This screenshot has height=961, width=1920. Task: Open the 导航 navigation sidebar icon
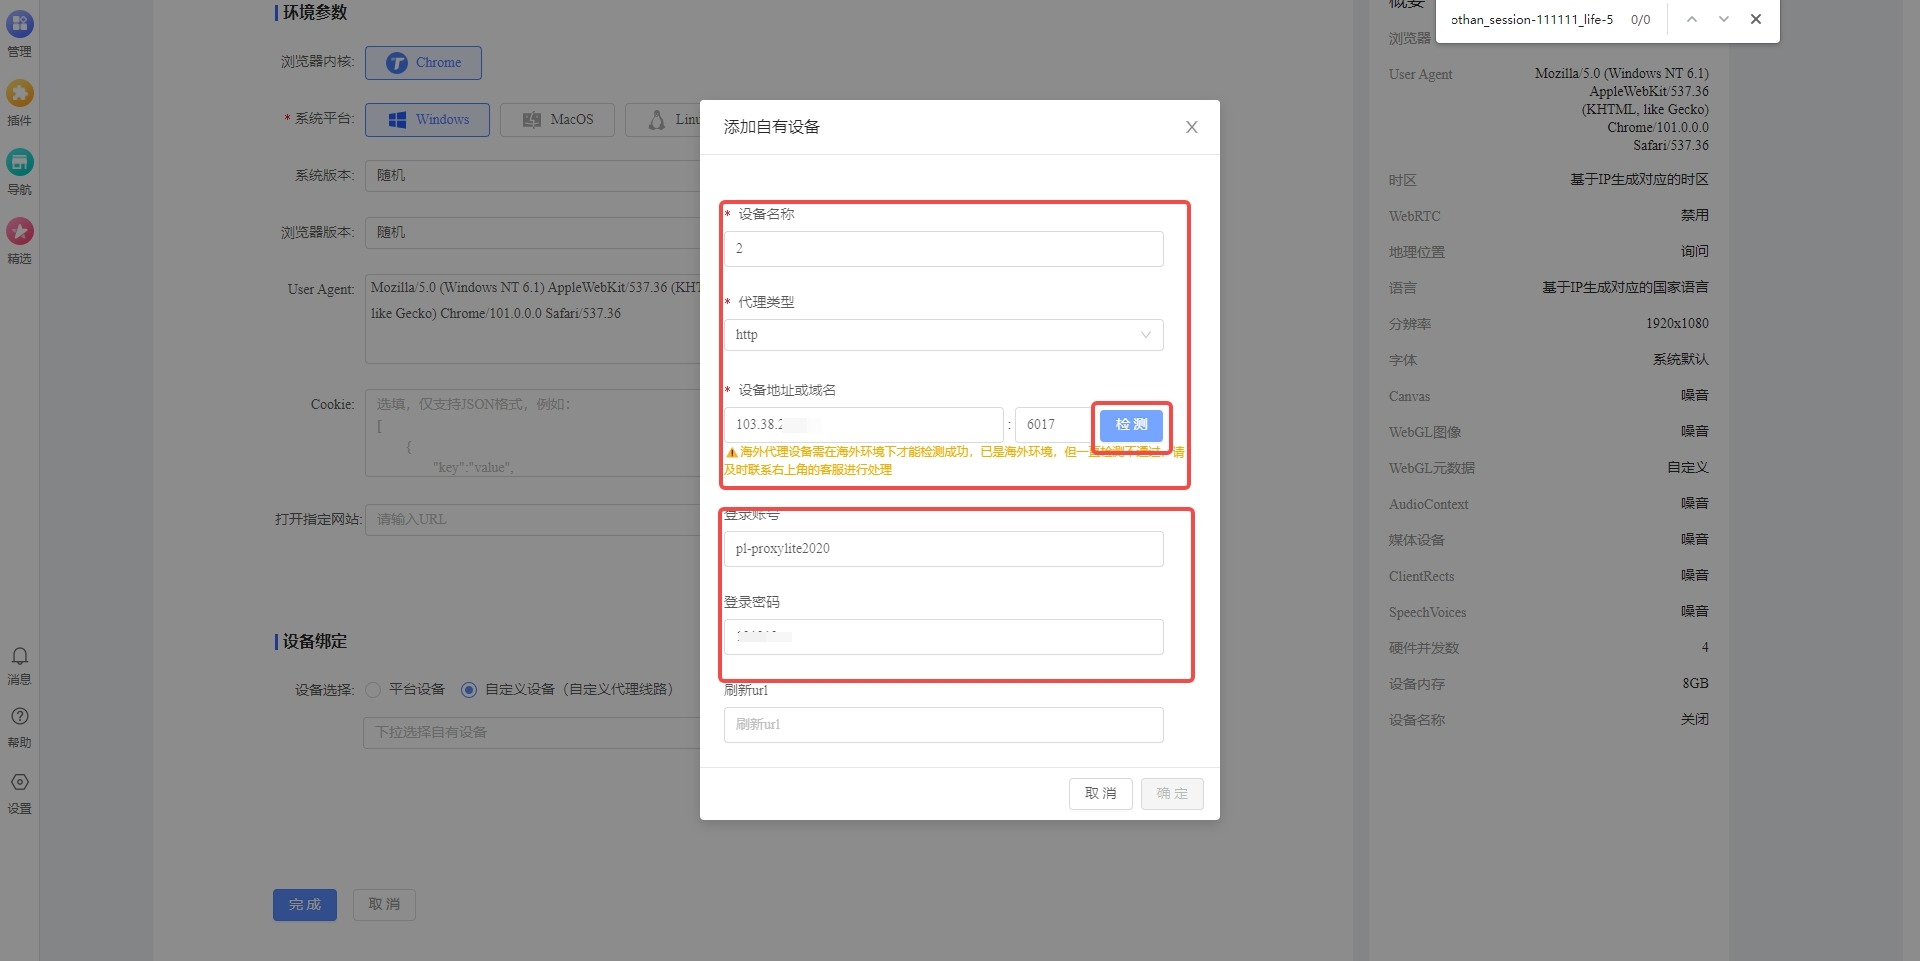click(20, 163)
